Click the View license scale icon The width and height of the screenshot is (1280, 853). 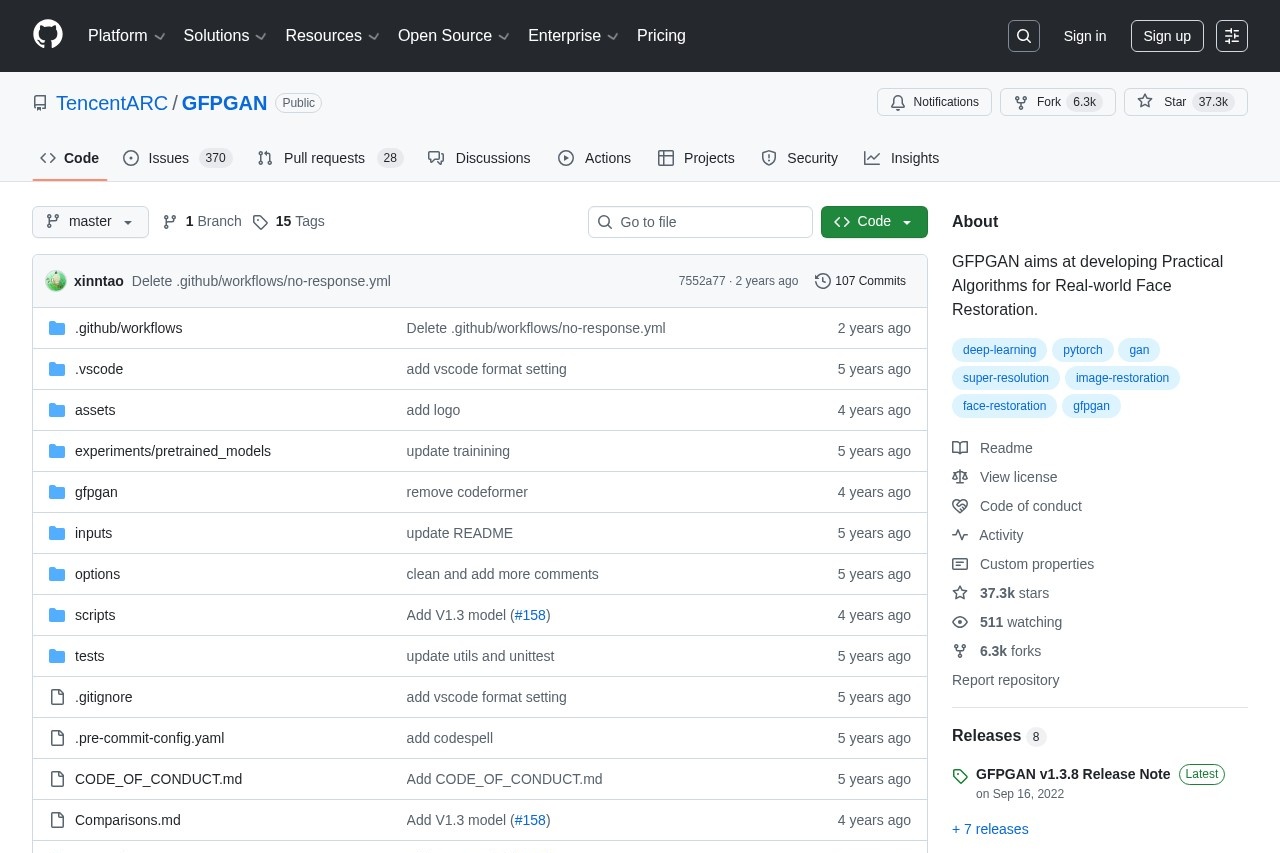coord(960,477)
